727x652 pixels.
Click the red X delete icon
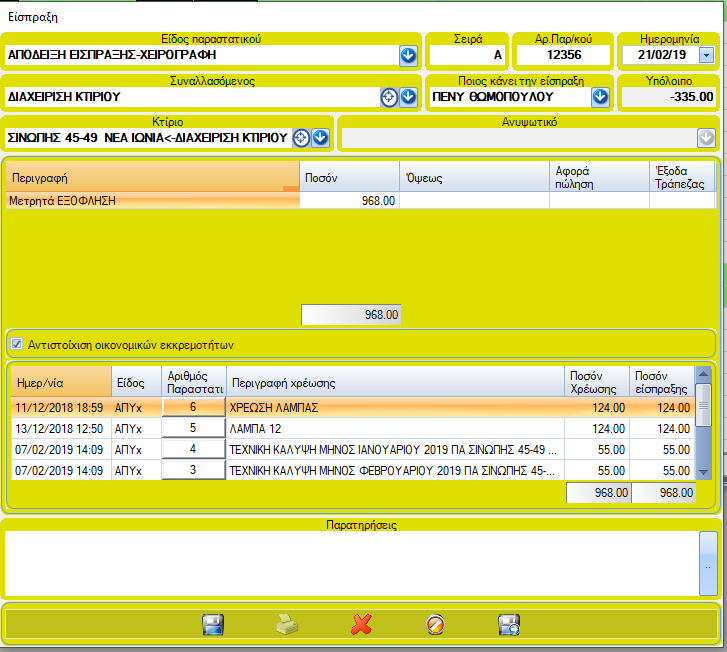[x=361, y=625]
